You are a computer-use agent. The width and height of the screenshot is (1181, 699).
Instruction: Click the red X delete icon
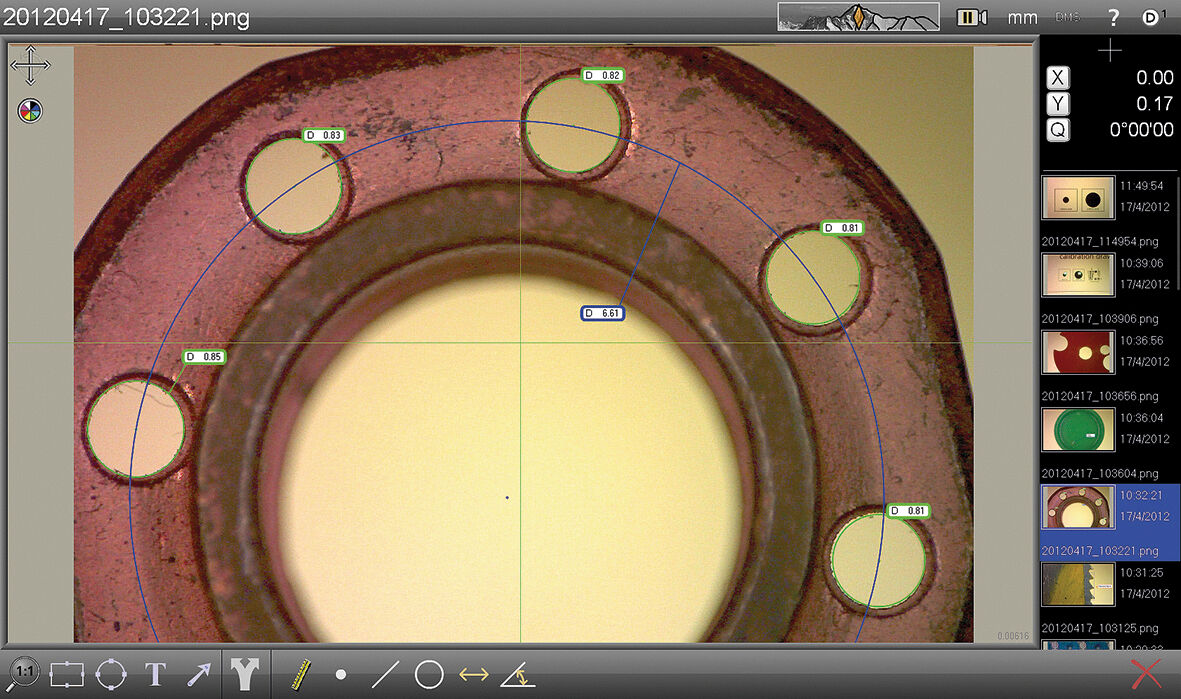tap(1146, 673)
